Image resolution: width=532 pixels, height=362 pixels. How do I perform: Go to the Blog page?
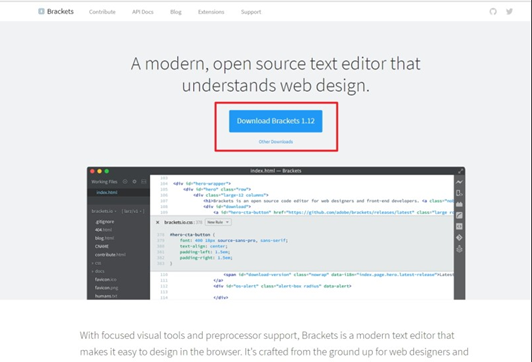pos(176,12)
